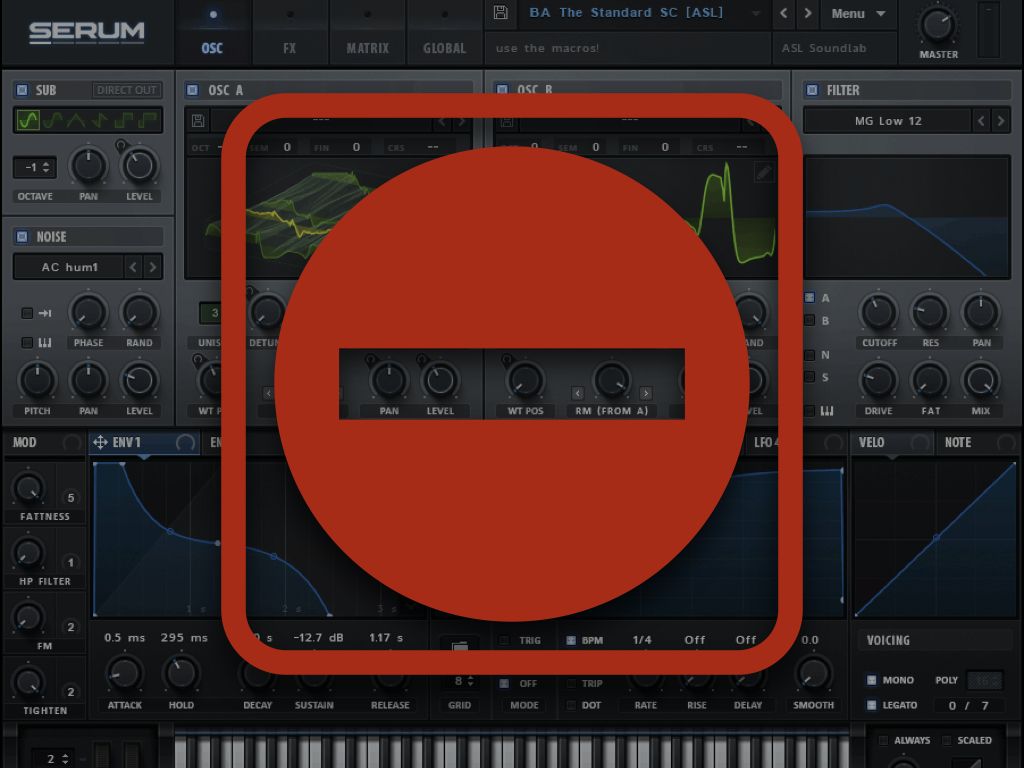Click the save preset floppy icon
1024x768 pixels.
pos(501,12)
